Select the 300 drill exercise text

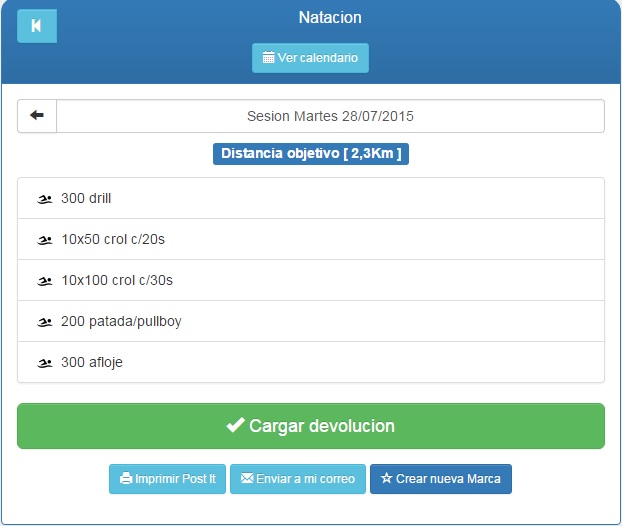click(x=86, y=199)
